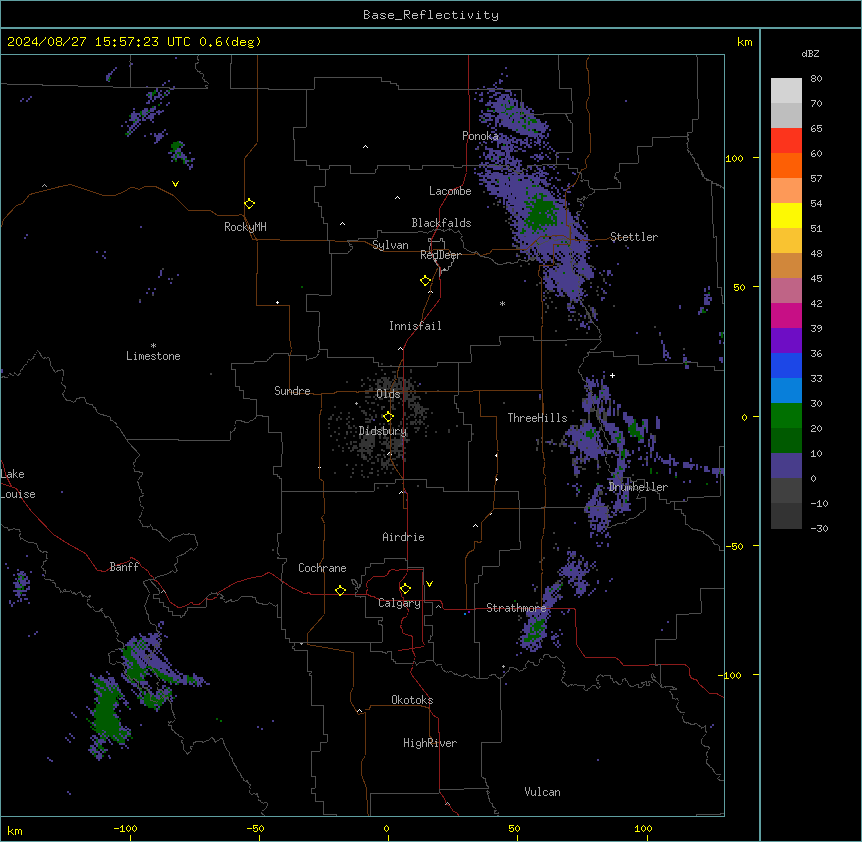Click the Sundre town label
Screen dimensions: 862x842
tap(292, 391)
